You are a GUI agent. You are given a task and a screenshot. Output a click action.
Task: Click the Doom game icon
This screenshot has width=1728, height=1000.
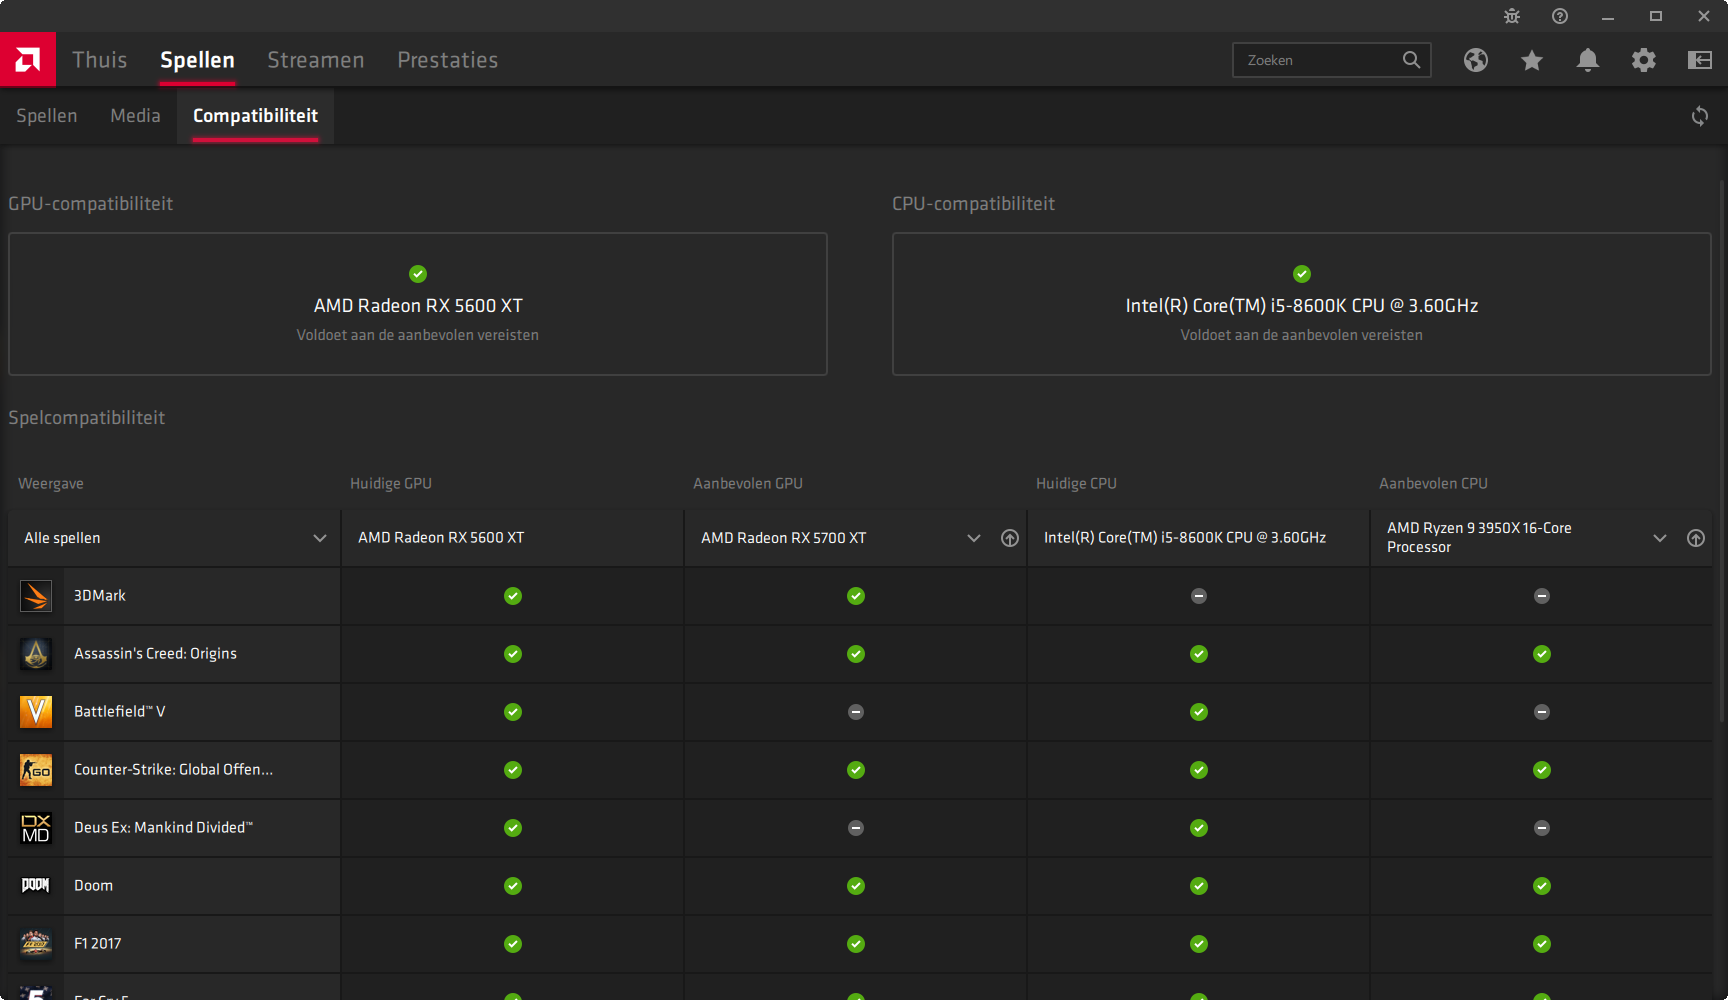pos(36,886)
